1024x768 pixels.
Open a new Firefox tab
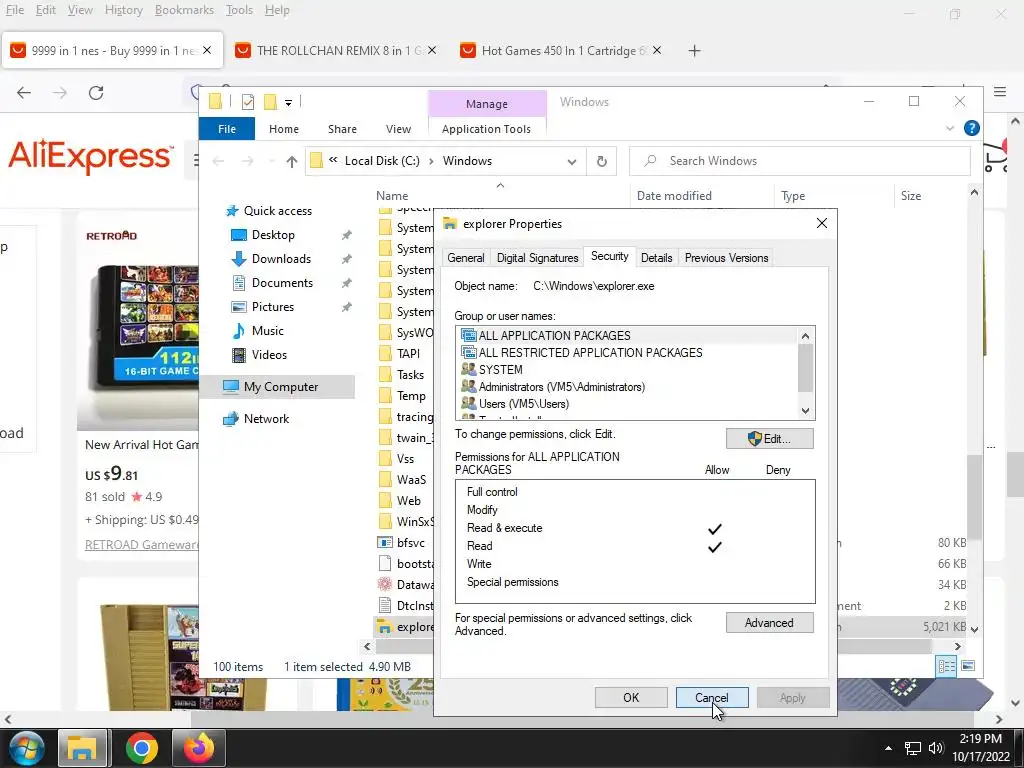[694, 51]
